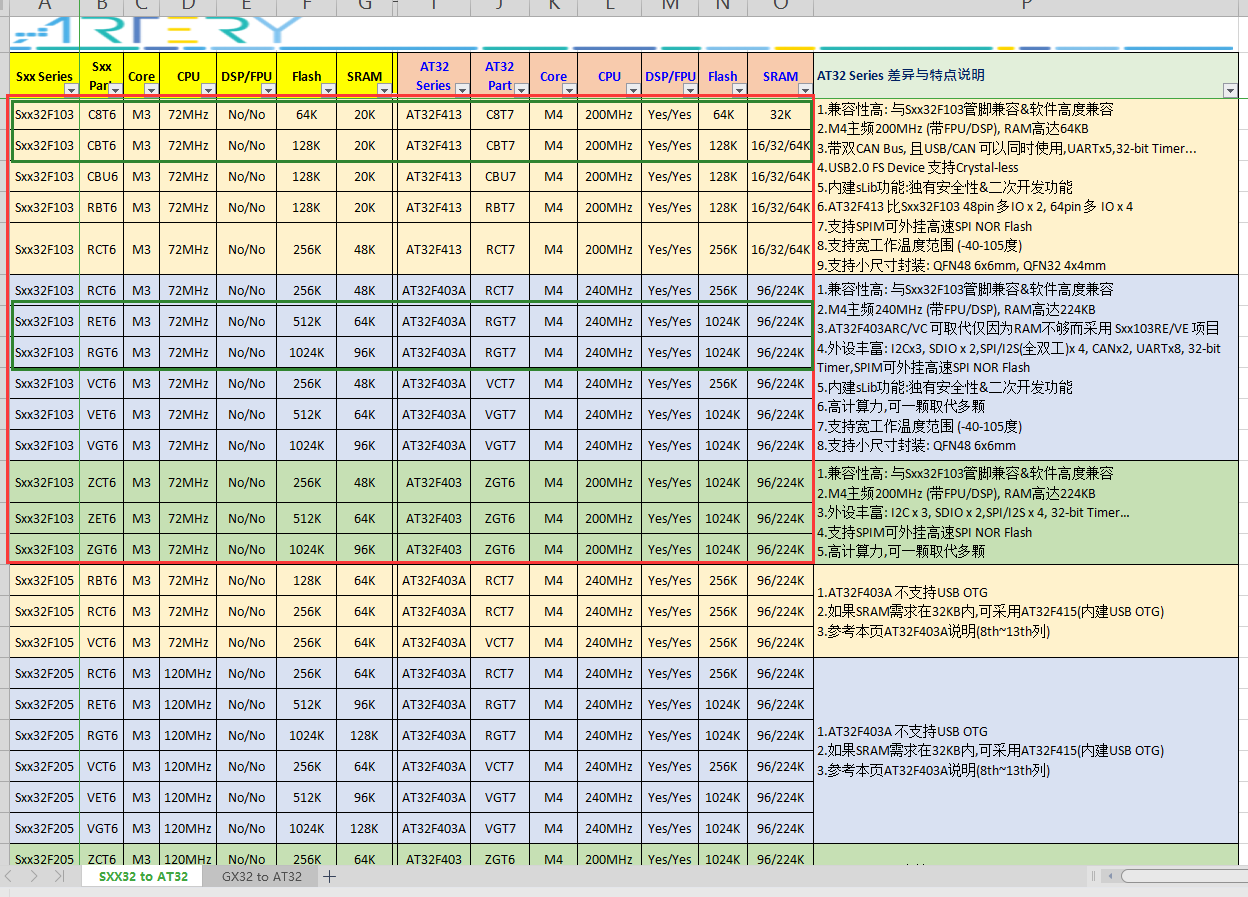Select the VGT6 cell in Sxx32F205 rows
This screenshot has height=897, width=1248.
tap(102, 828)
